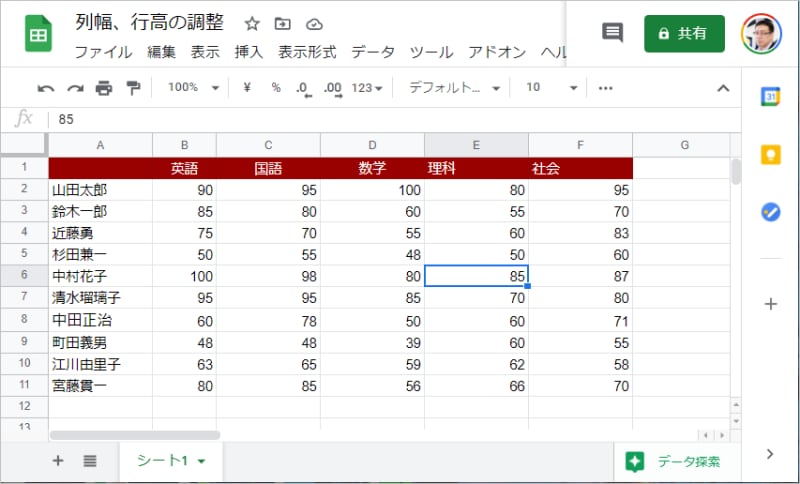The height and width of the screenshot is (484, 800).
Task: Decrease decimal places
Action: 303,88
